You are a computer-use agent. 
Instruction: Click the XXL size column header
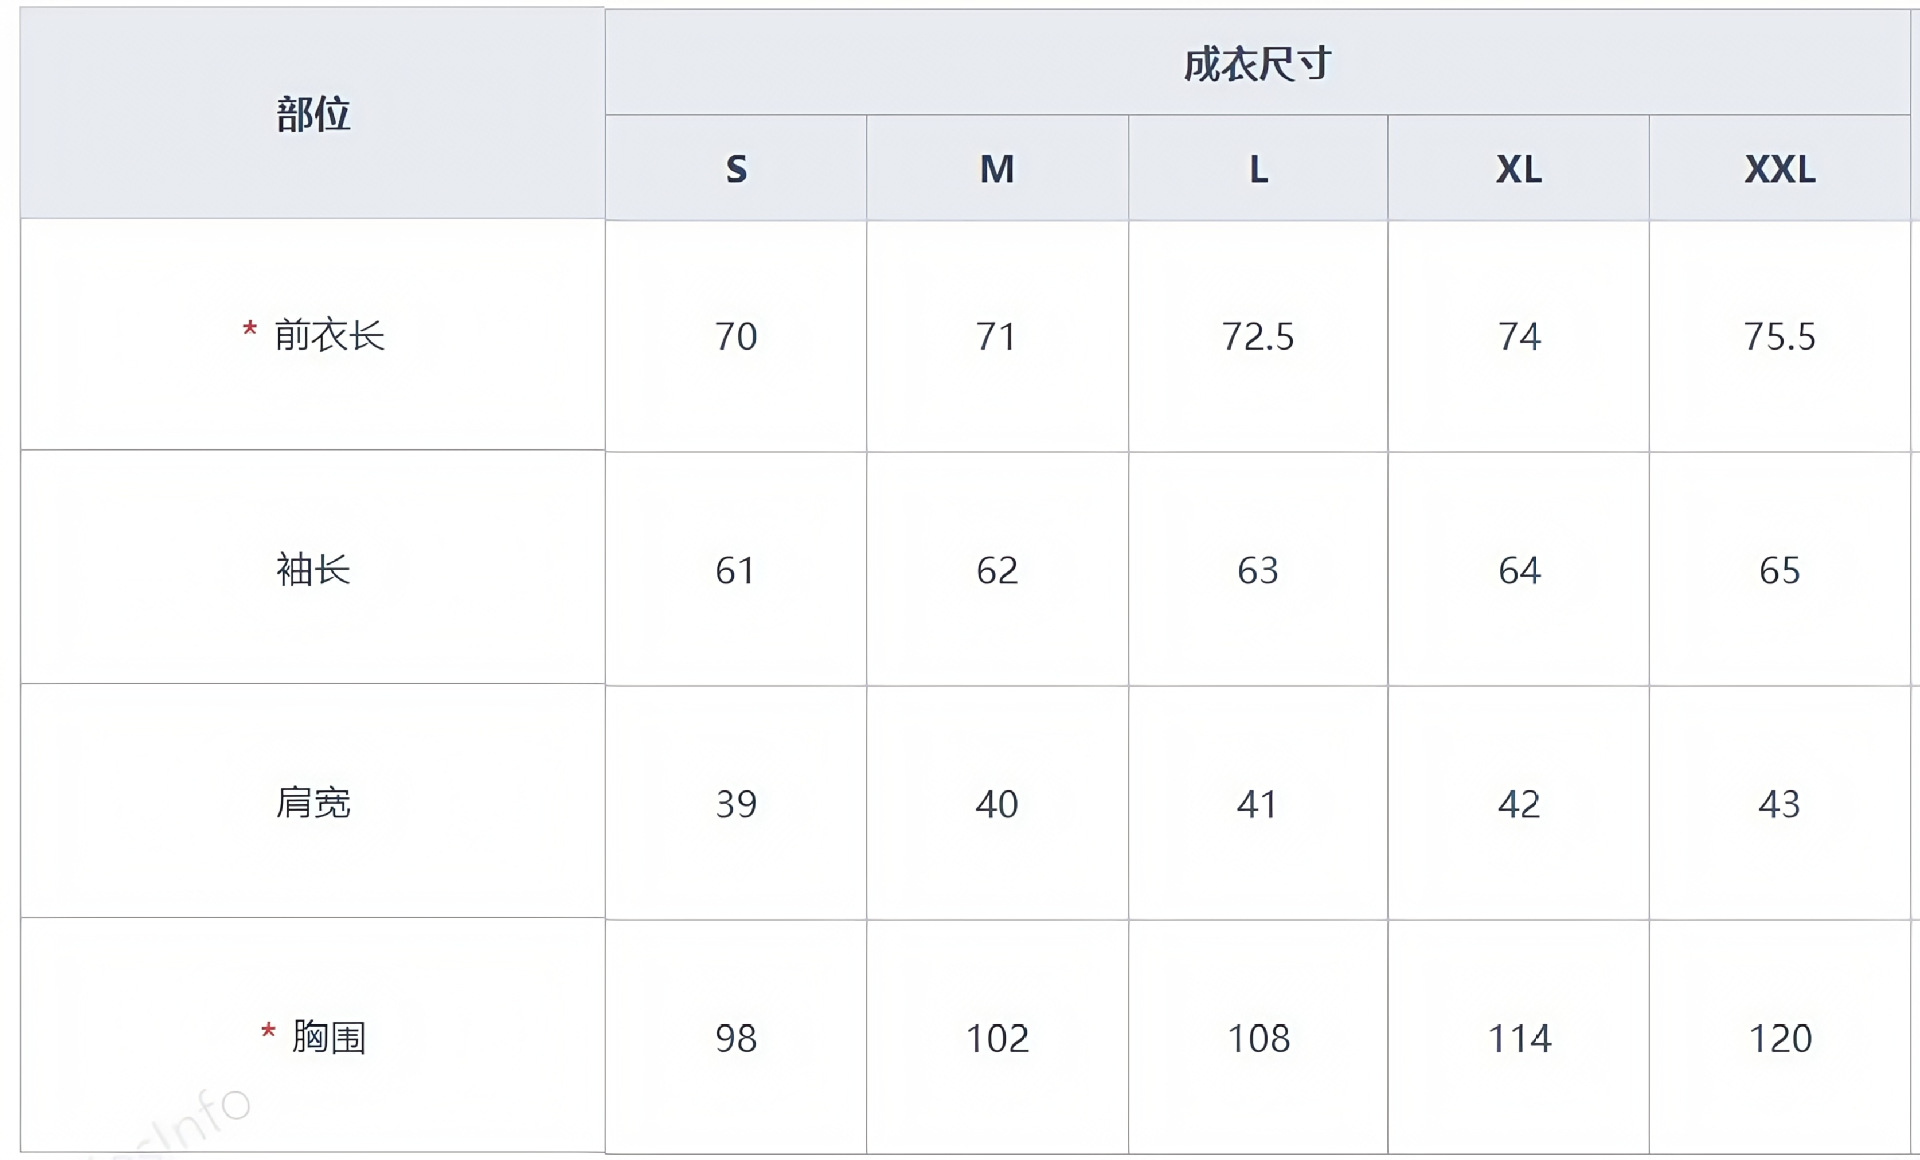pyautogui.click(x=1780, y=169)
